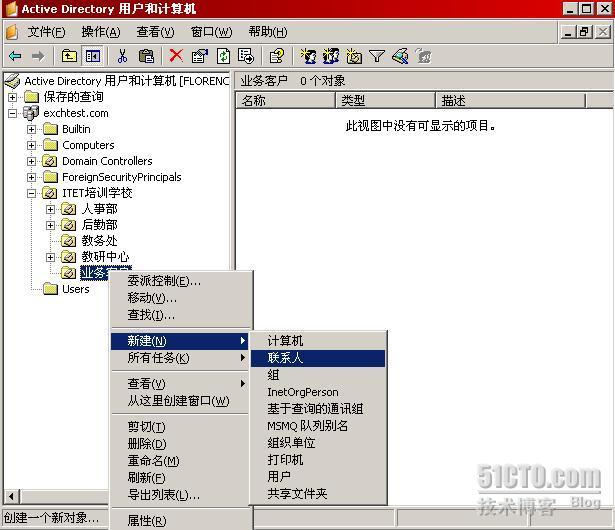615x530 pixels.
Task: Select 联系人 in the New submenu
Action: (286, 357)
